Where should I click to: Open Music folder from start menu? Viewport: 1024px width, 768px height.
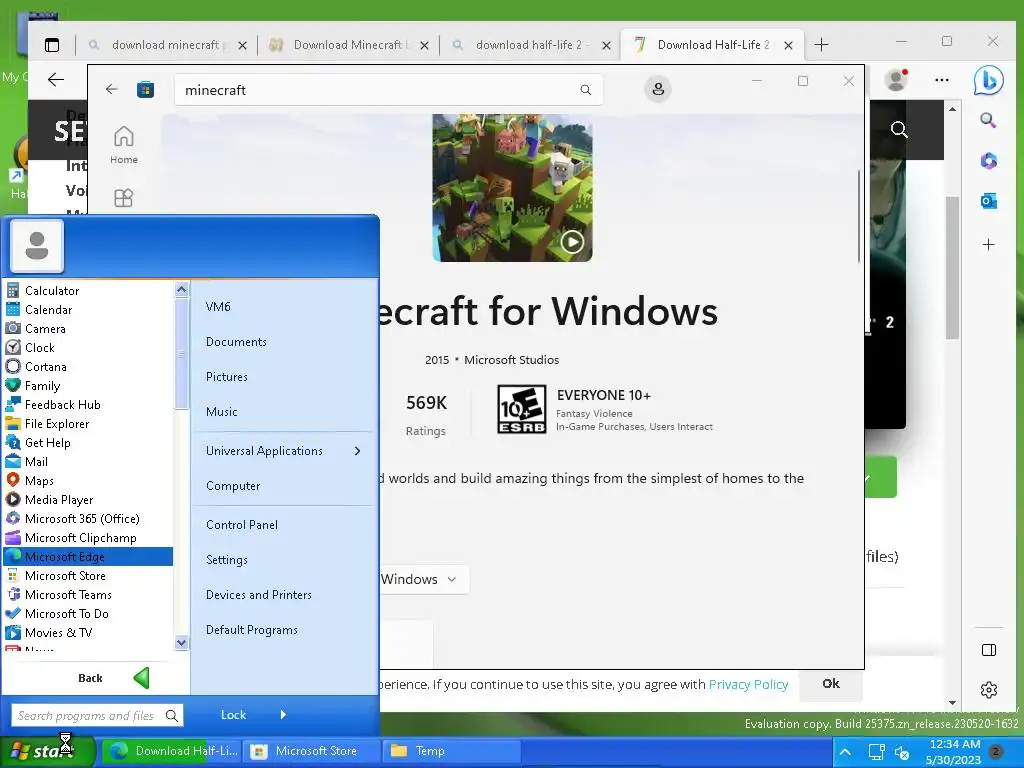click(x=221, y=411)
